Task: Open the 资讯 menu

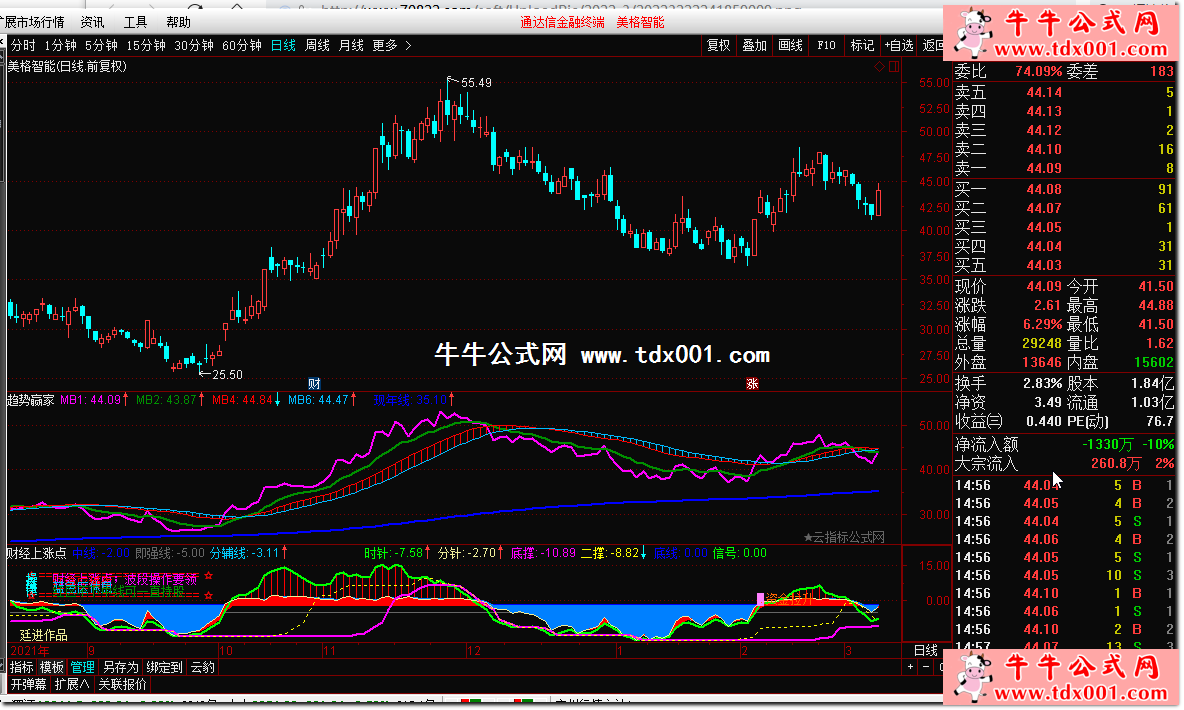Action: pyautogui.click(x=92, y=22)
